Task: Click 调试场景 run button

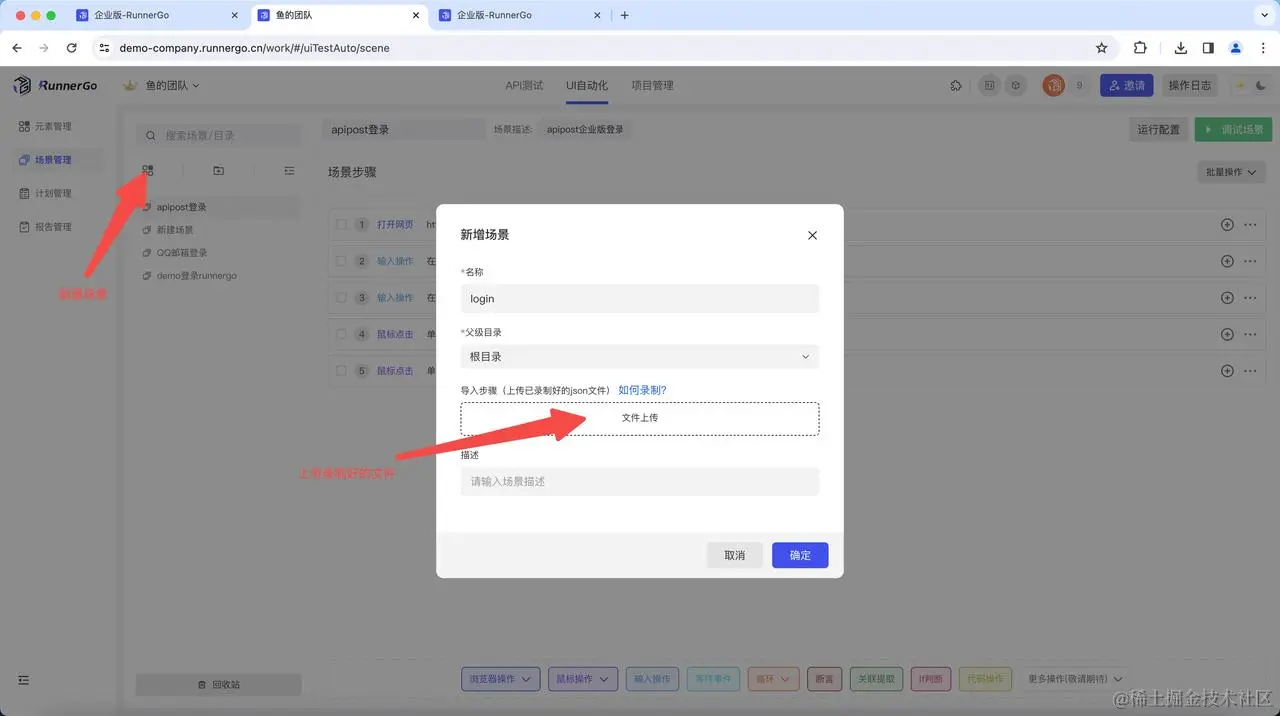Action: (x=1234, y=130)
